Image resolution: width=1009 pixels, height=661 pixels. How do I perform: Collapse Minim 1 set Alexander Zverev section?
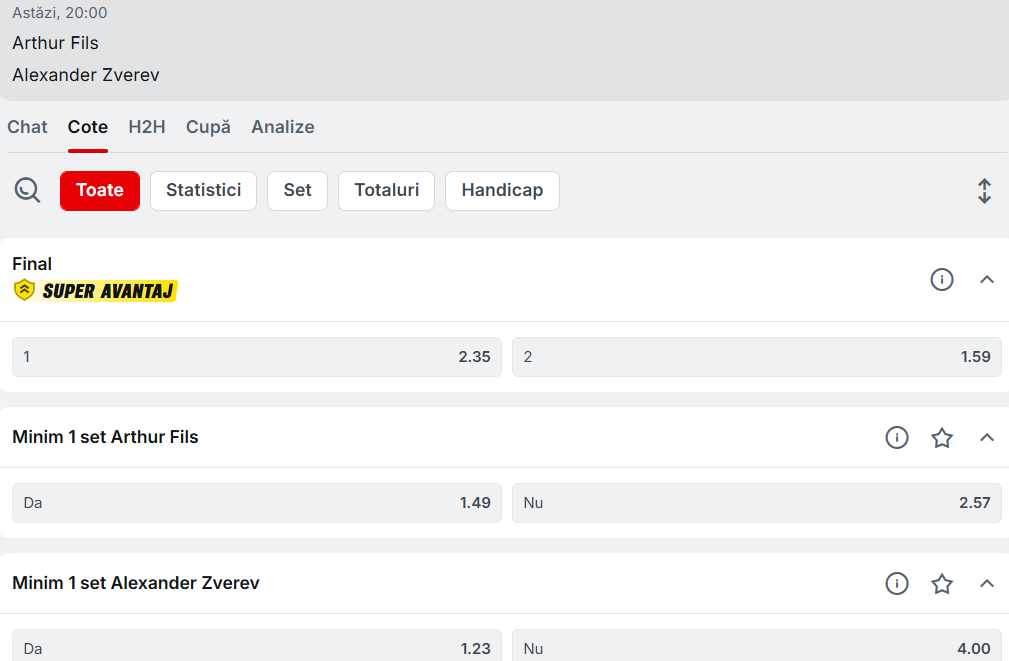point(987,583)
